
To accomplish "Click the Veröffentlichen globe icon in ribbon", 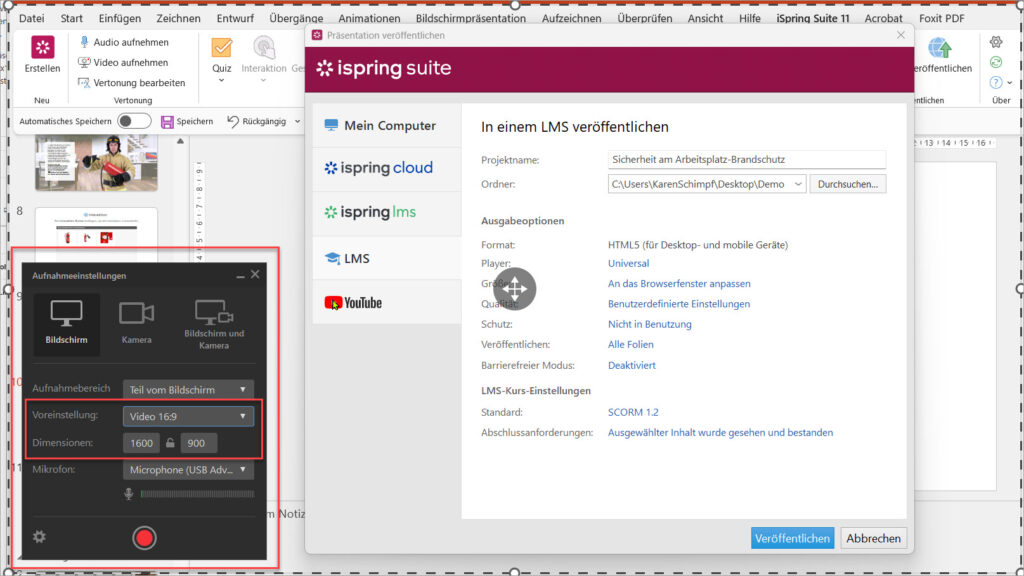I will tap(940, 47).
